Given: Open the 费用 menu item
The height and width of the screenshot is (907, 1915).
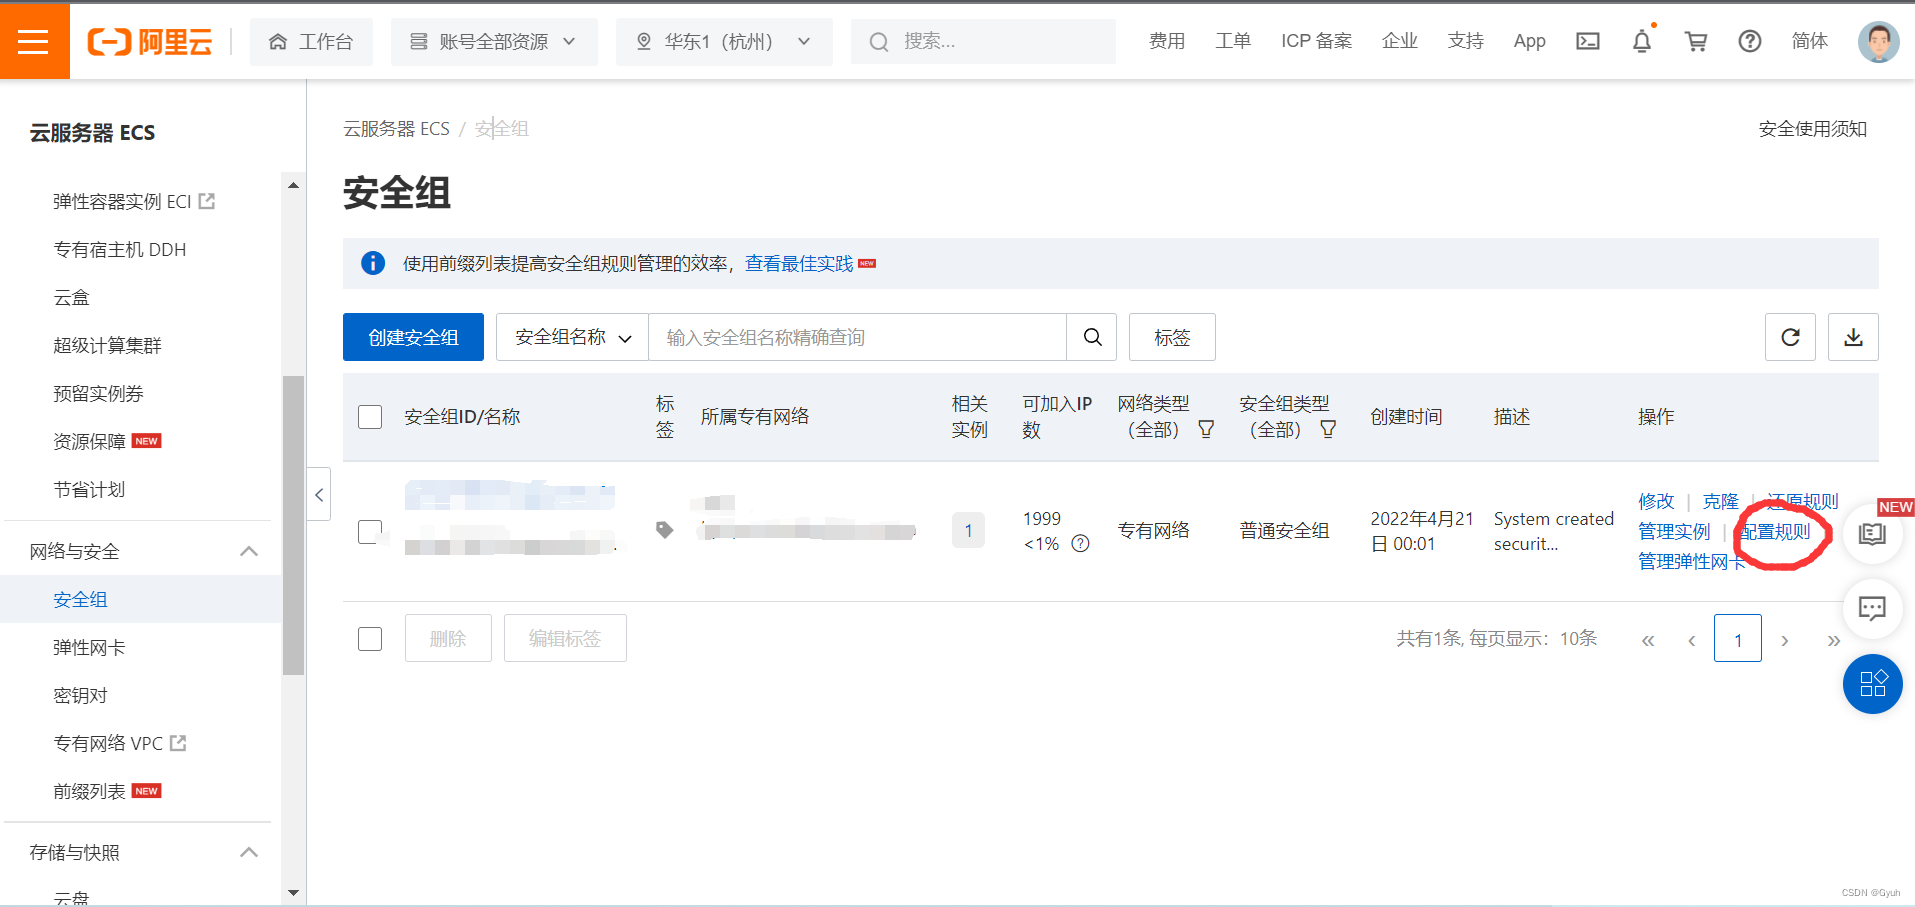Looking at the screenshot, I should 1166,41.
